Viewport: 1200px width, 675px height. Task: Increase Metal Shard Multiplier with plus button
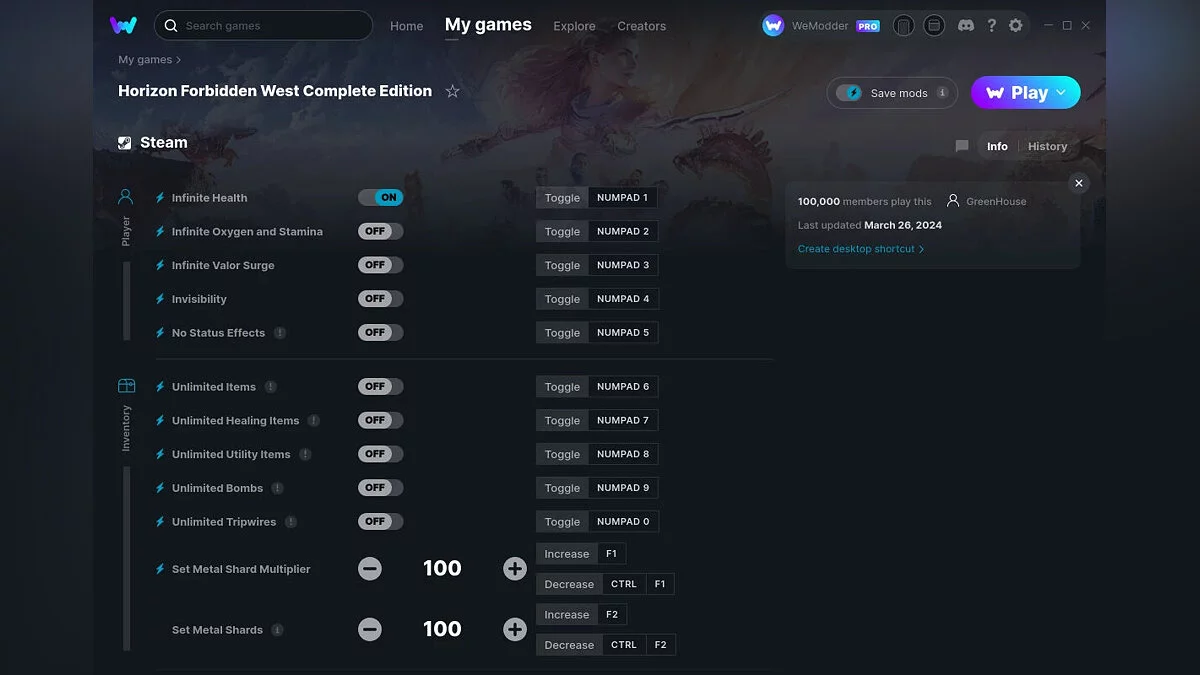(515, 569)
